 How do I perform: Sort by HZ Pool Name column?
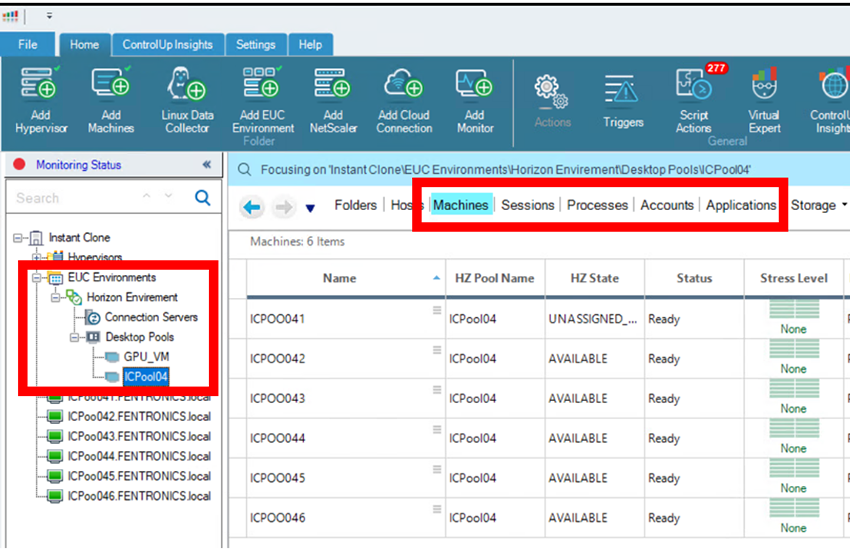(x=495, y=279)
